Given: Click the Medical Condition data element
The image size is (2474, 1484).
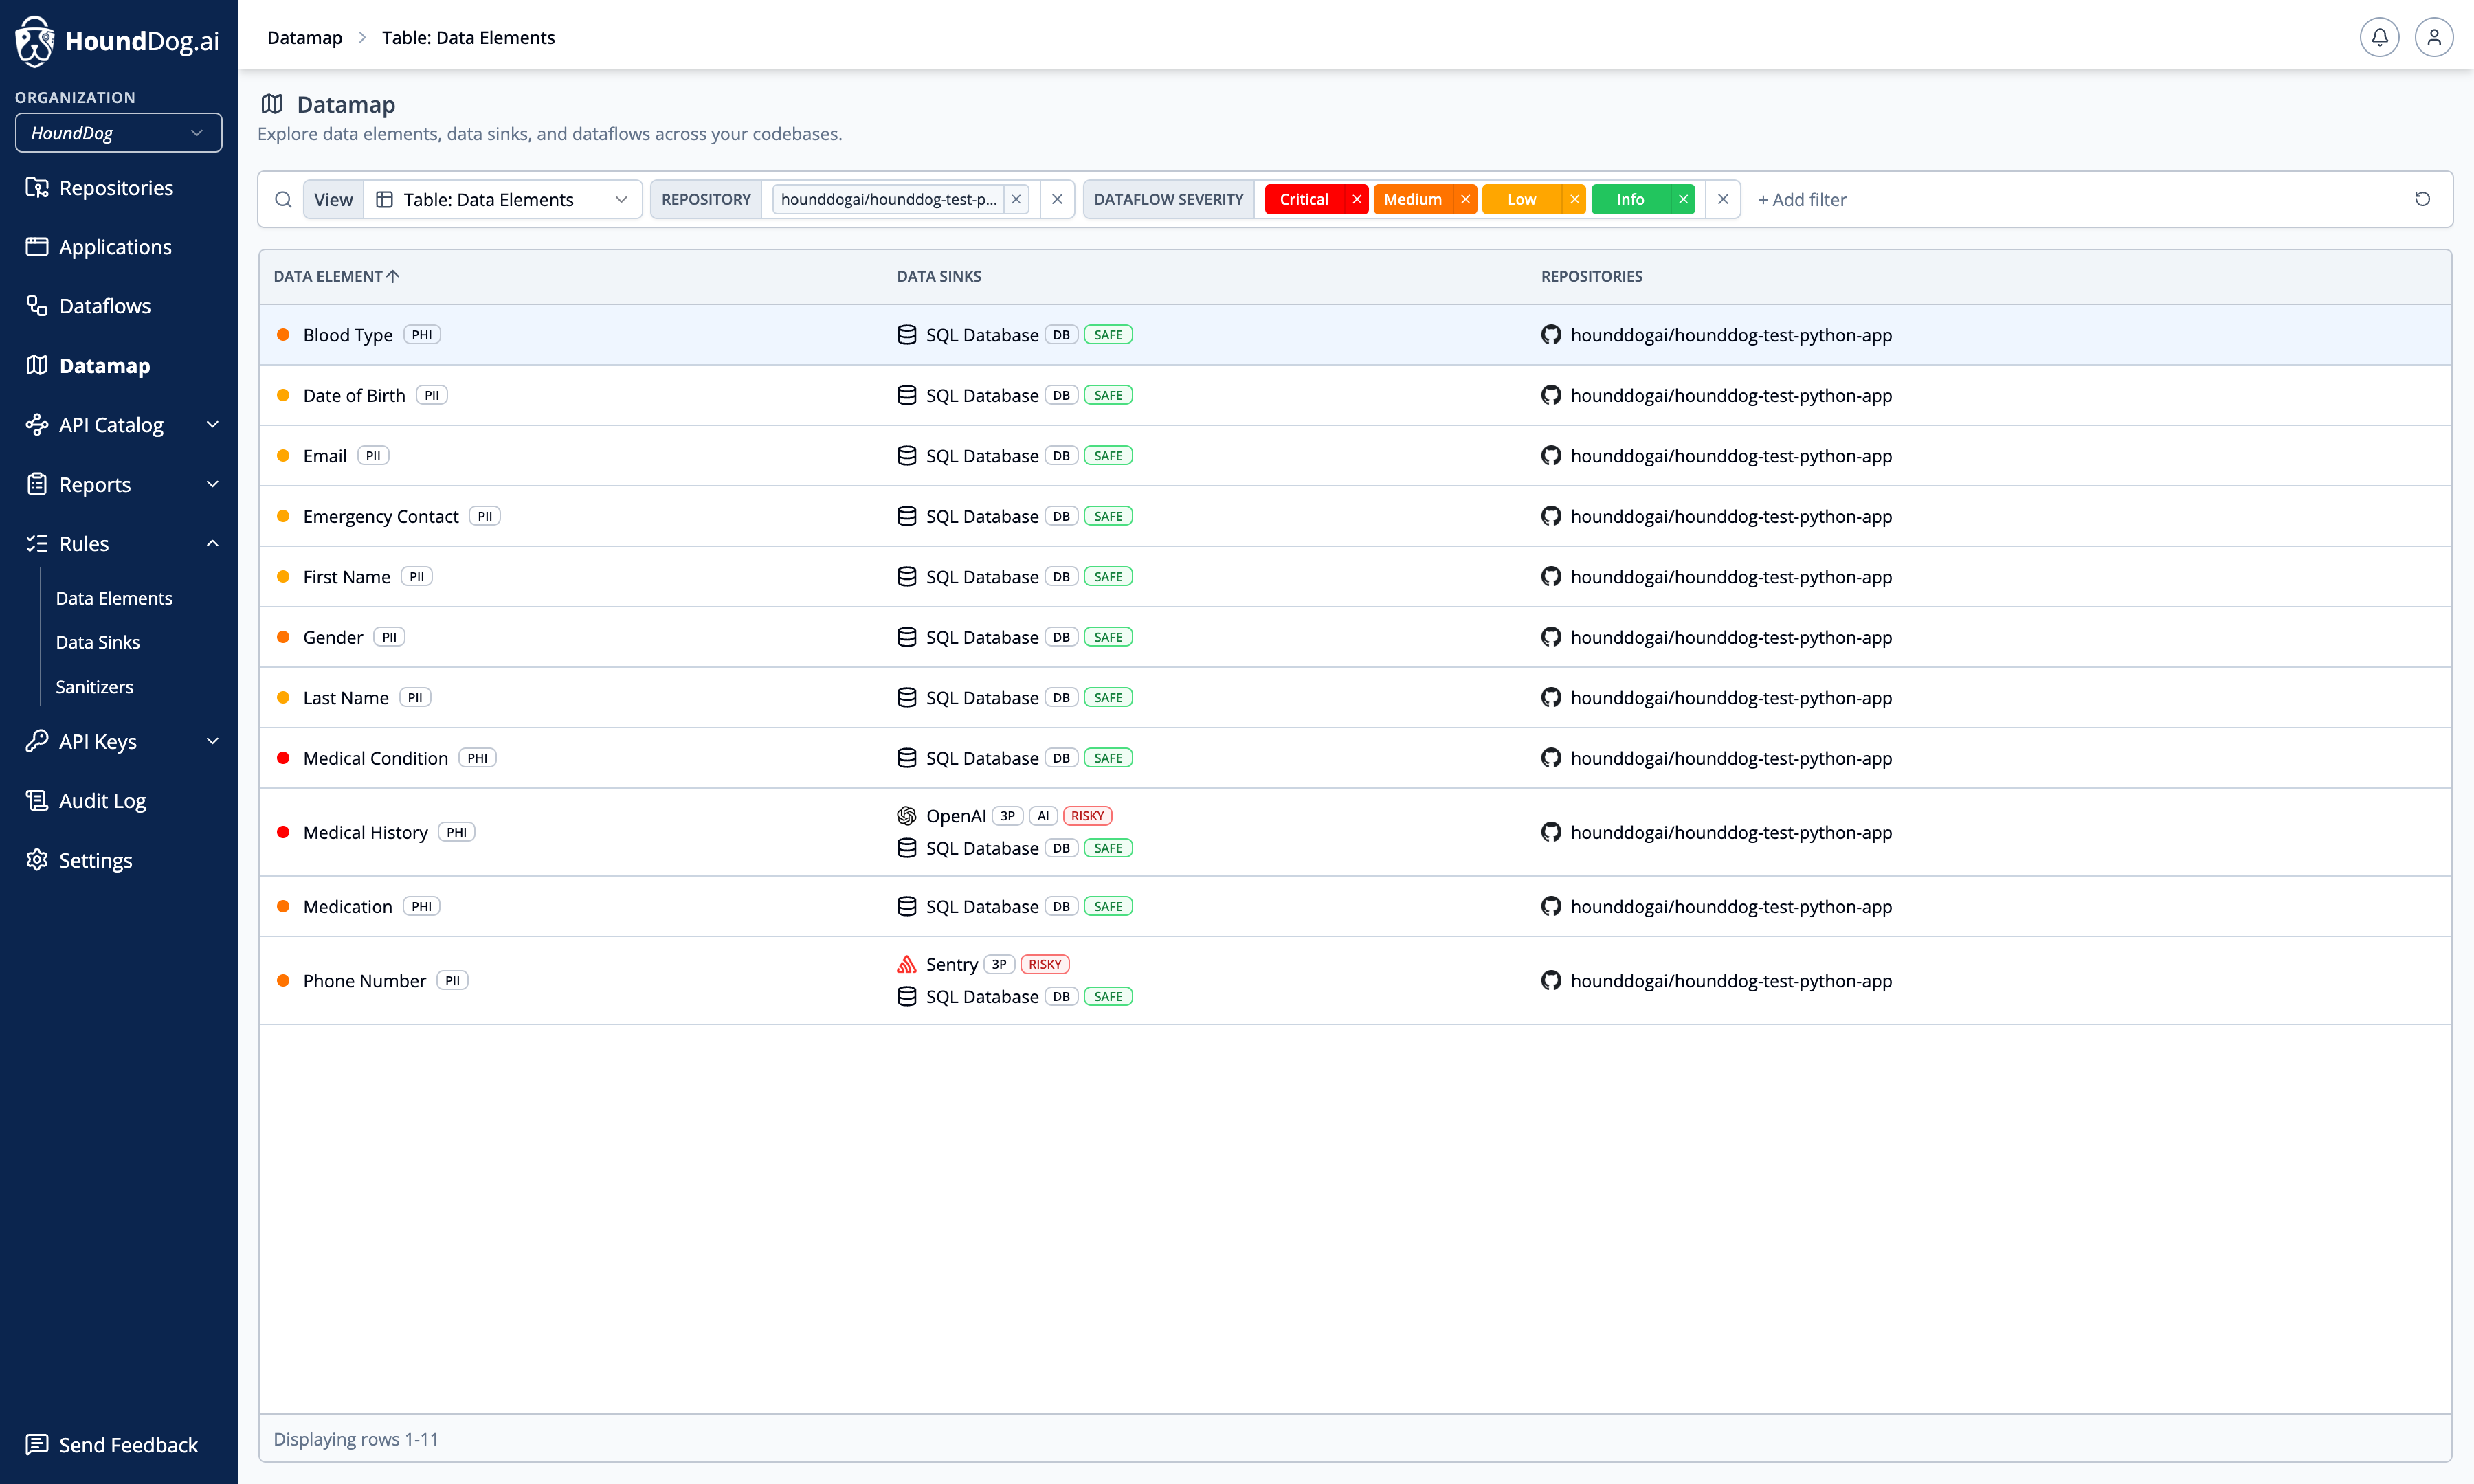Looking at the screenshot, I should 375,758.
